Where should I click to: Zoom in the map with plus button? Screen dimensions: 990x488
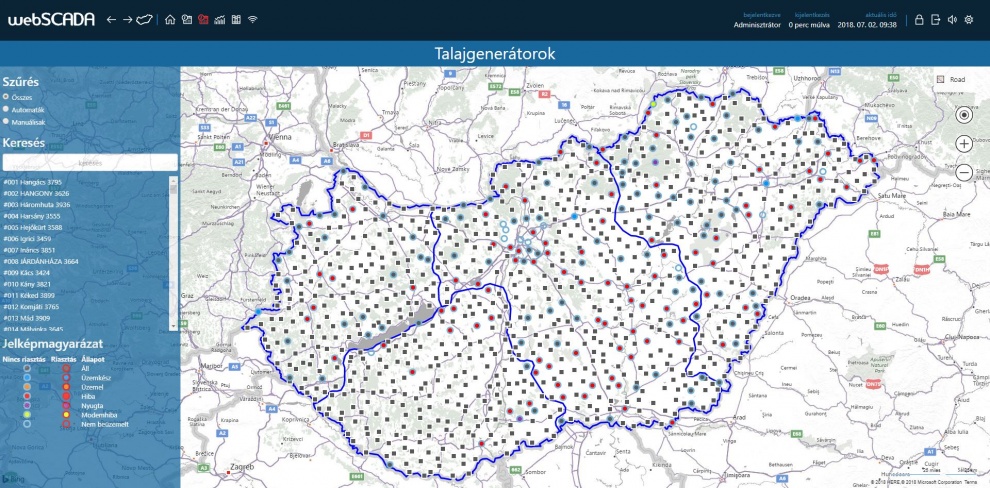tap(963, 144)
